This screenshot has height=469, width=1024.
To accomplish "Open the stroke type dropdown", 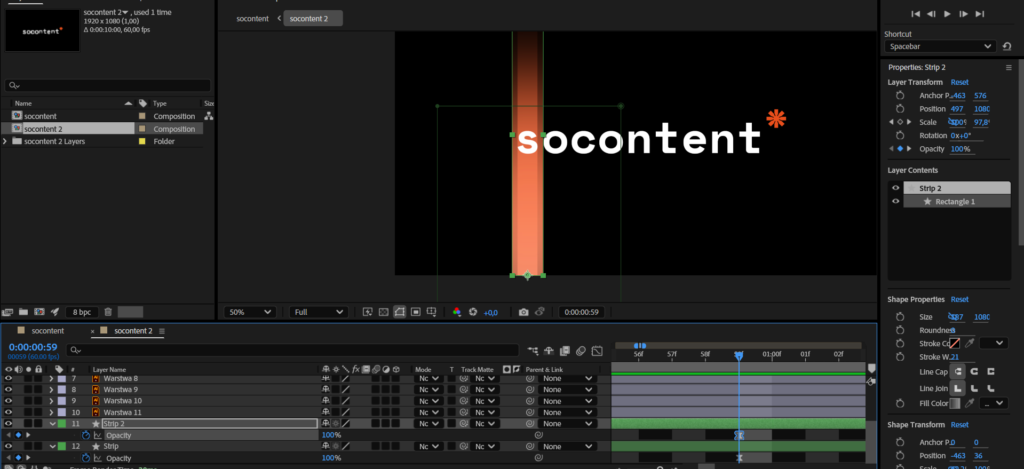I will 993,343.
